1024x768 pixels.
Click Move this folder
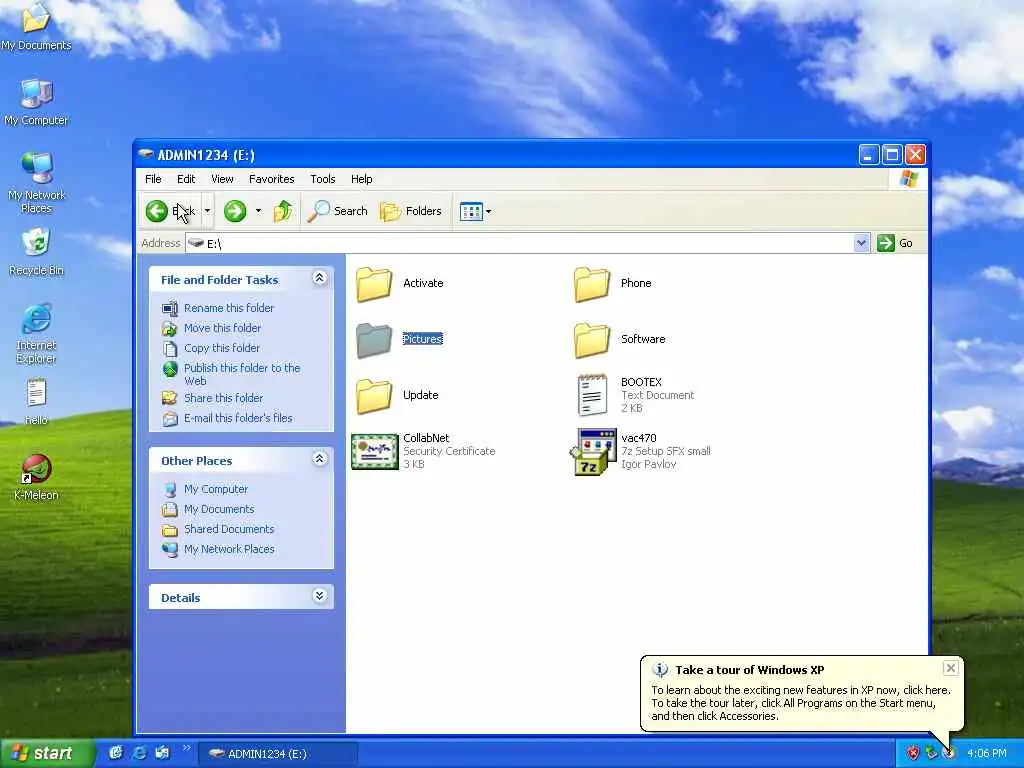[x=222, y=328]
